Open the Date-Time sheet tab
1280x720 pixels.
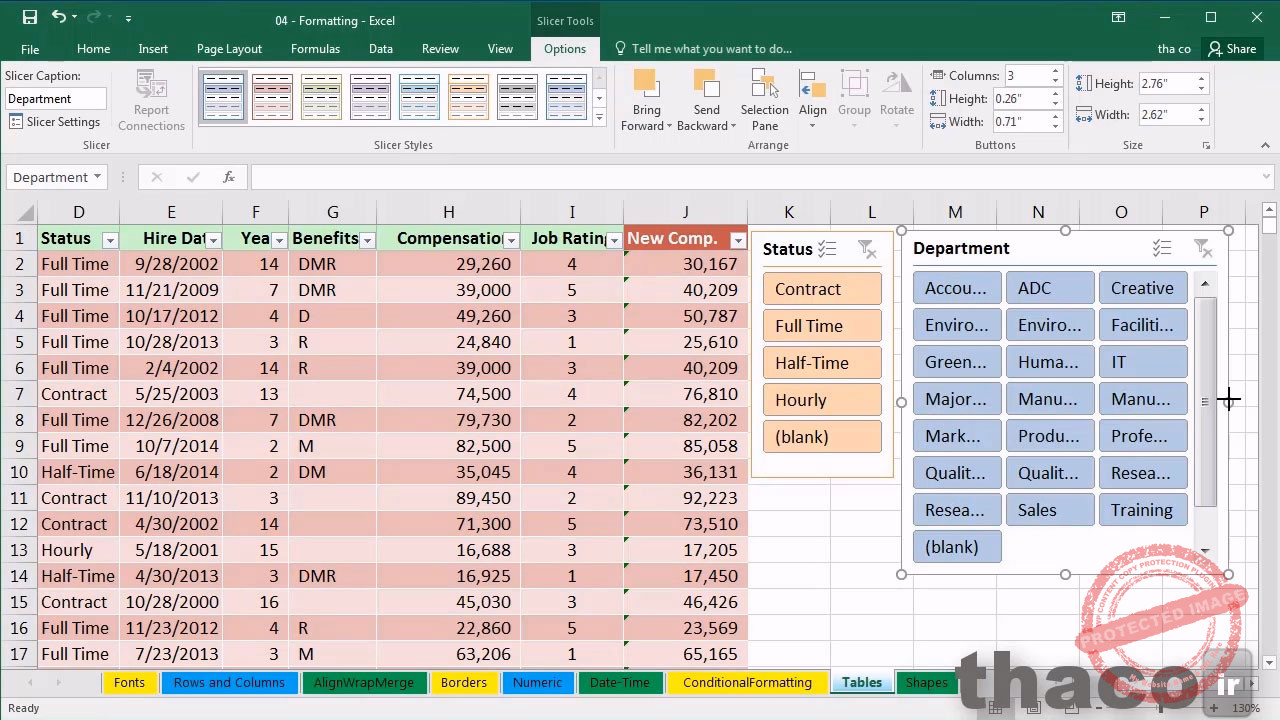[620, 682]
